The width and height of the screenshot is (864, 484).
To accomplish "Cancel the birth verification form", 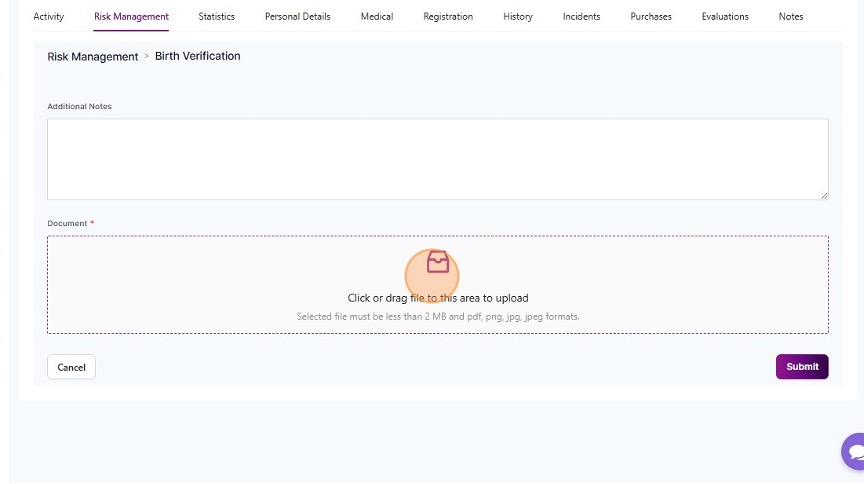I will pyautogui.click(x=72, y=367).
